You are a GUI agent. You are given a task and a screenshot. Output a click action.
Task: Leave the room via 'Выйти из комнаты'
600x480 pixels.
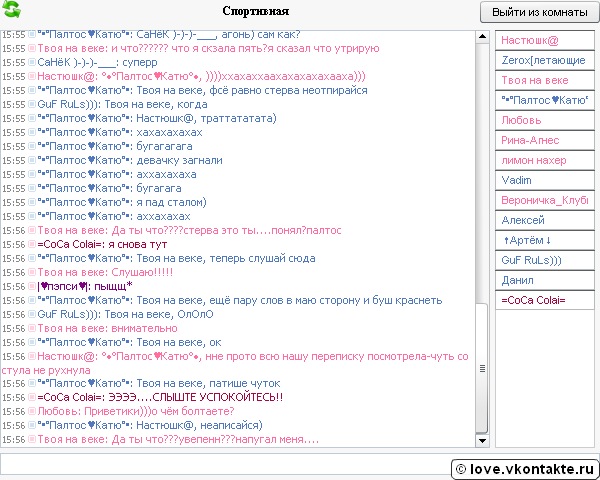[x=539, y=12]
